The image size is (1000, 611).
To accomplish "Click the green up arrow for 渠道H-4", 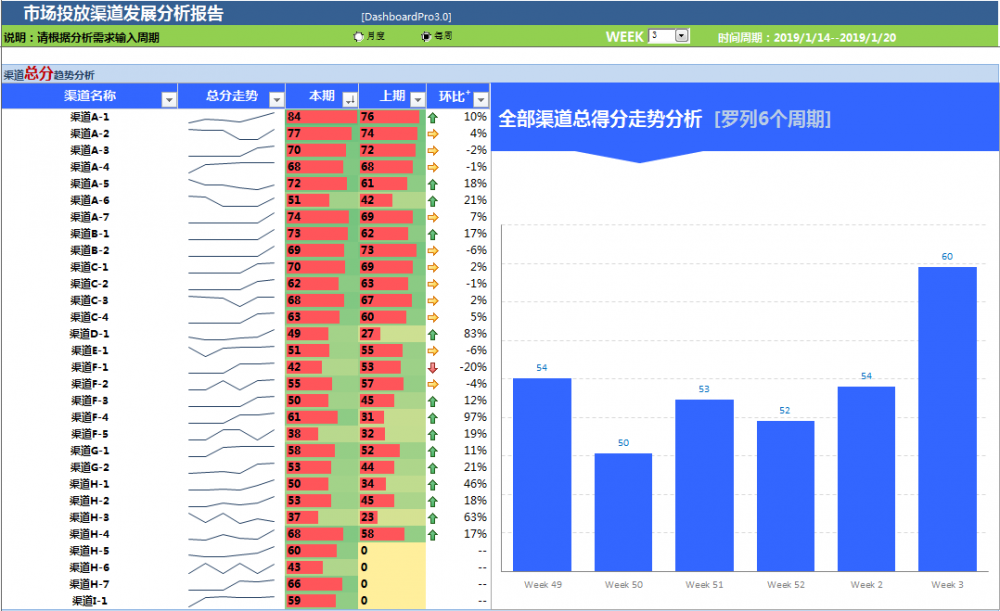I will [x=433, y=535].
